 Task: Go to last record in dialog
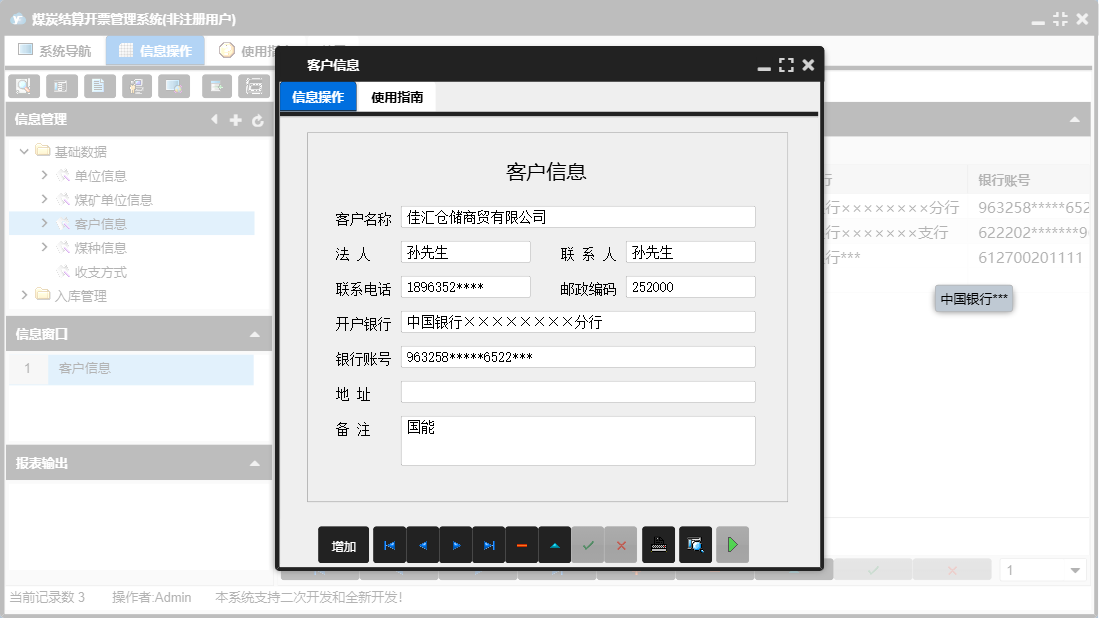[x=489, y=545]
